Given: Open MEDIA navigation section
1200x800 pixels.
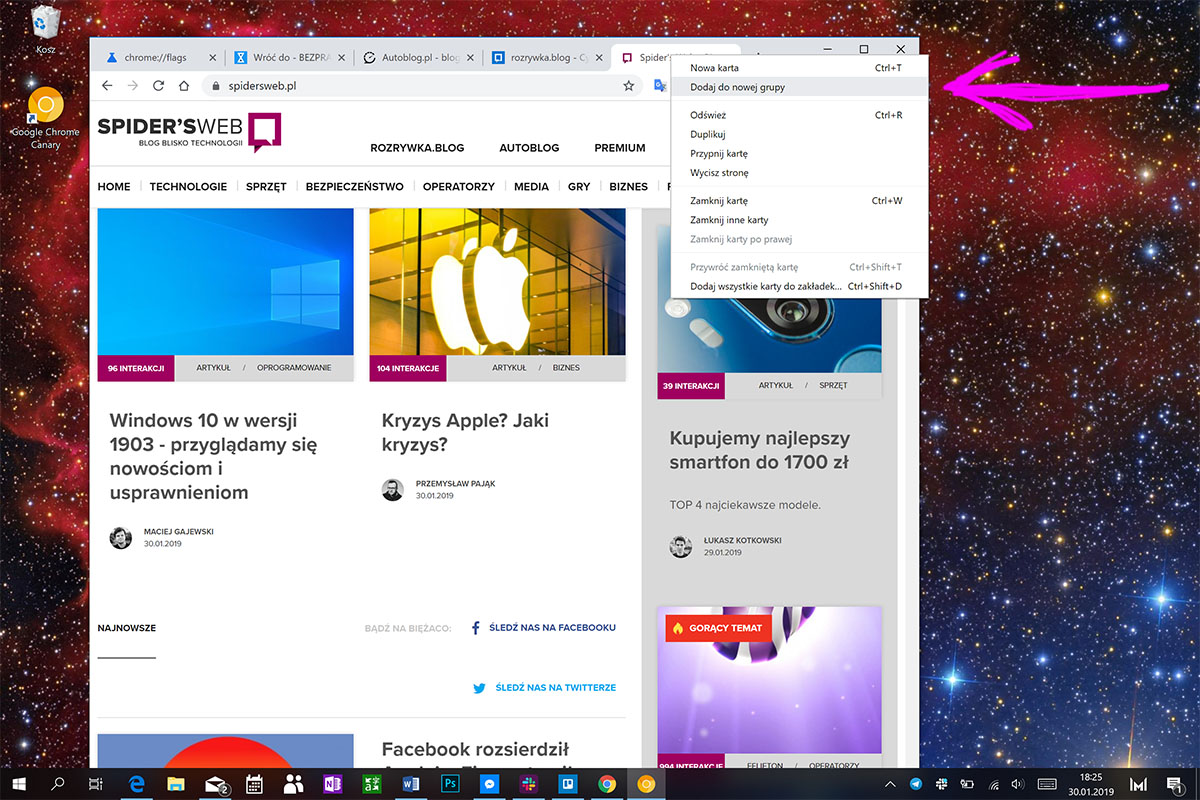Looking at the screenshot, I should [531, 186].
